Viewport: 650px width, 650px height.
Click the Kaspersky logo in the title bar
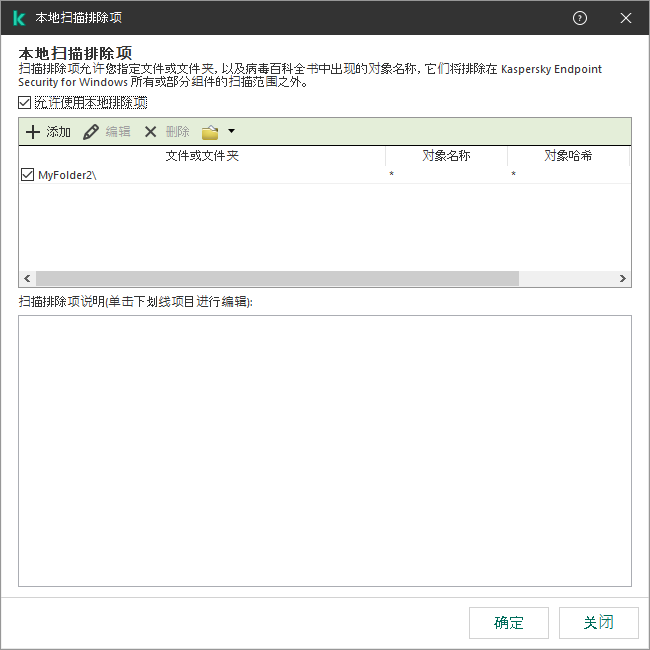tap(19, 18)
